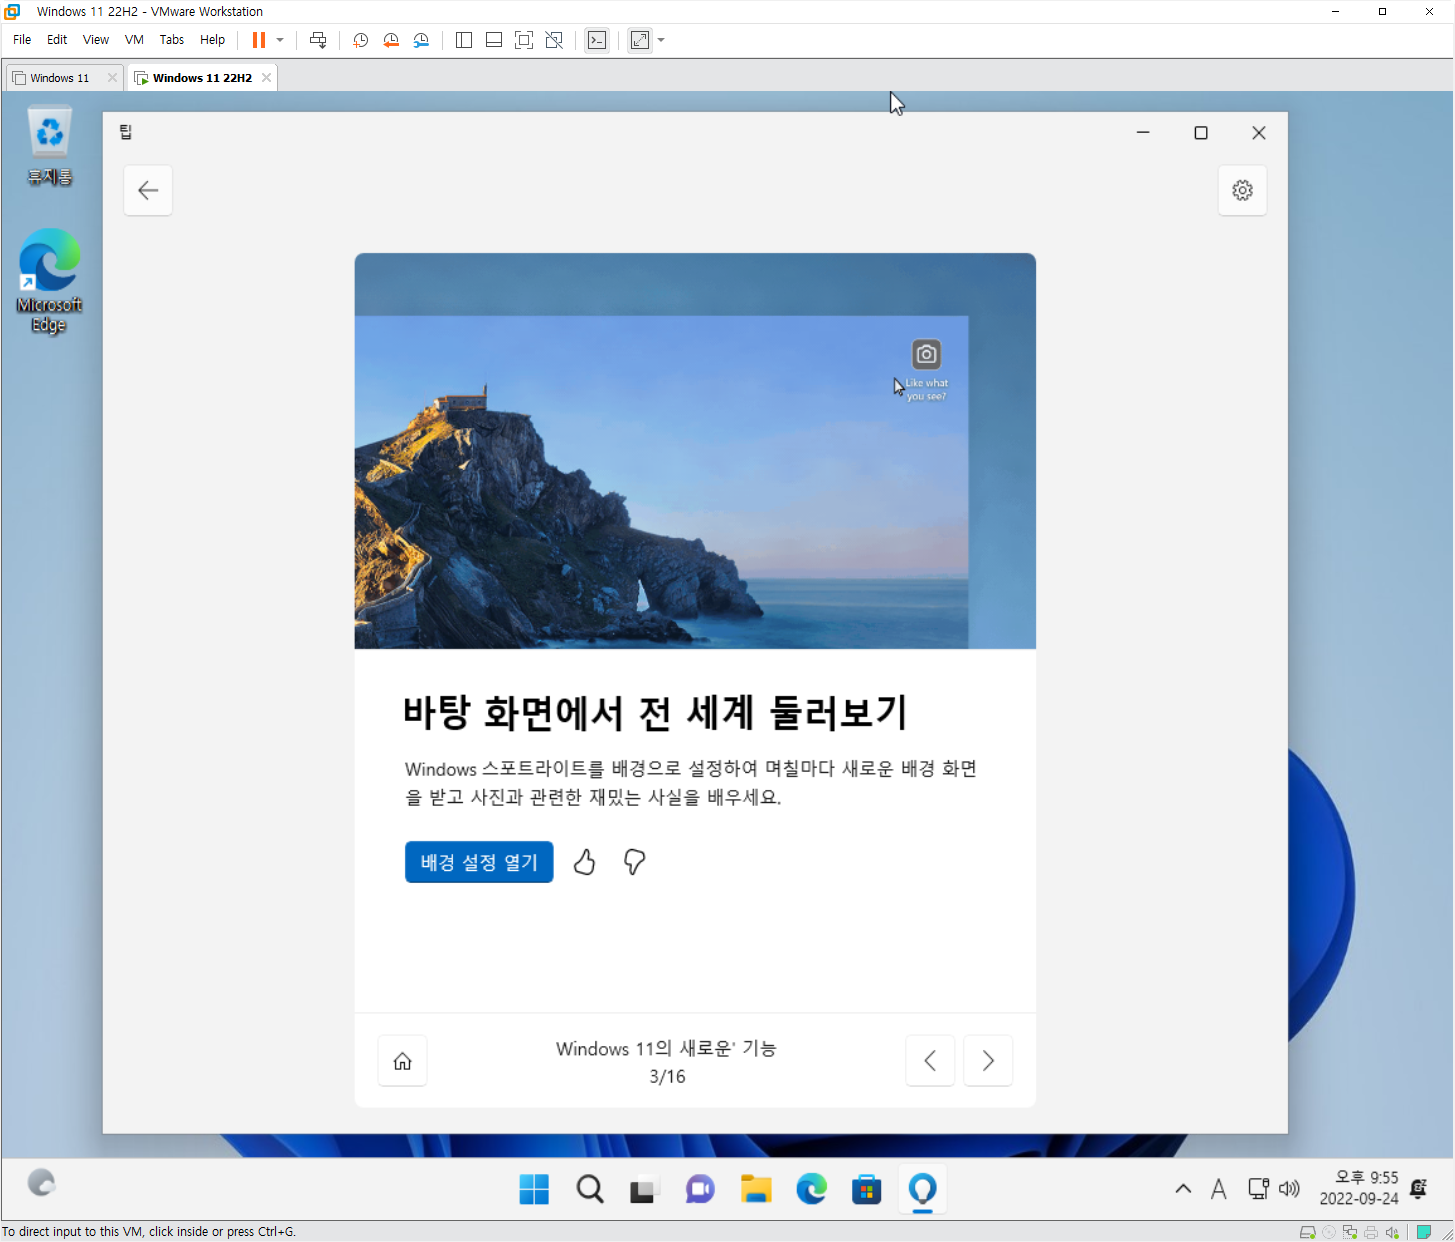Maximize the Tips app window
This screenshot has width=1455, height=1242.
(1201, 133)
